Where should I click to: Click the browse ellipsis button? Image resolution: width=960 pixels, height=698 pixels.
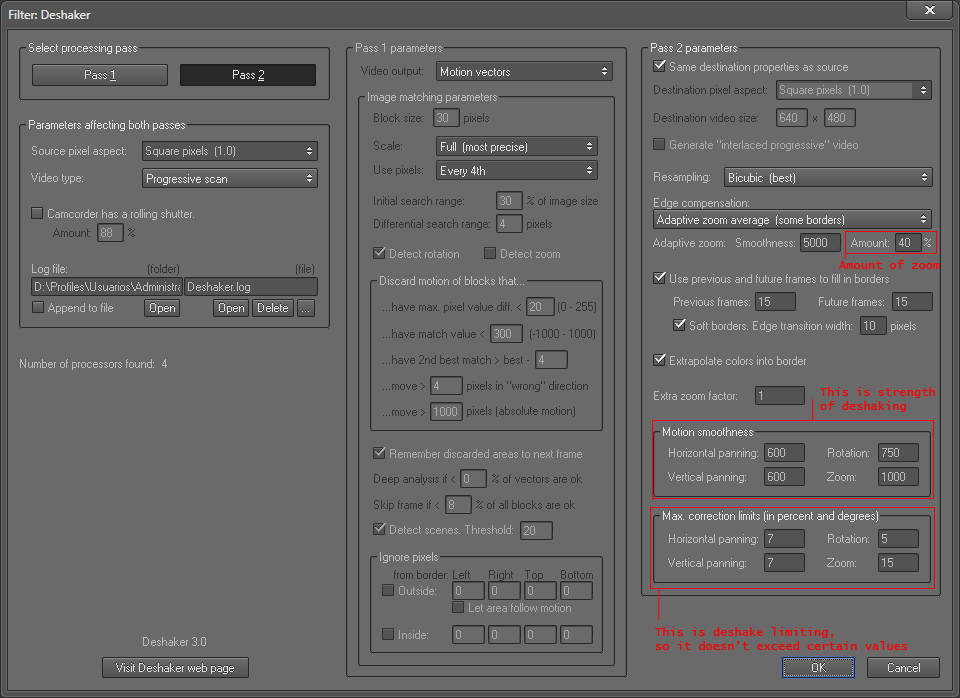tap(306, 308)
